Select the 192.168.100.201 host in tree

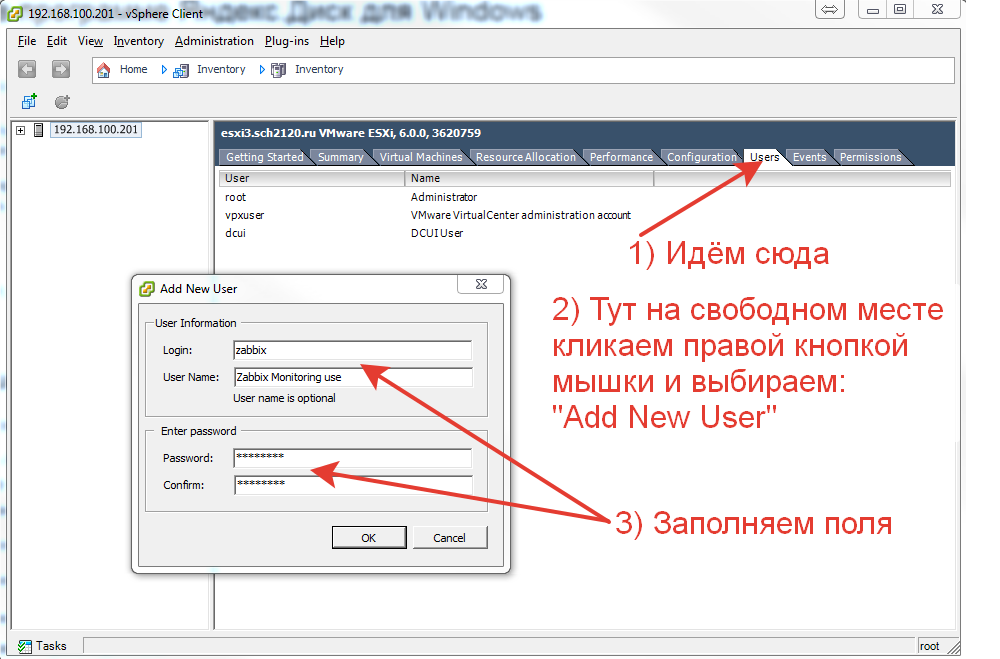tap(96, 130)
